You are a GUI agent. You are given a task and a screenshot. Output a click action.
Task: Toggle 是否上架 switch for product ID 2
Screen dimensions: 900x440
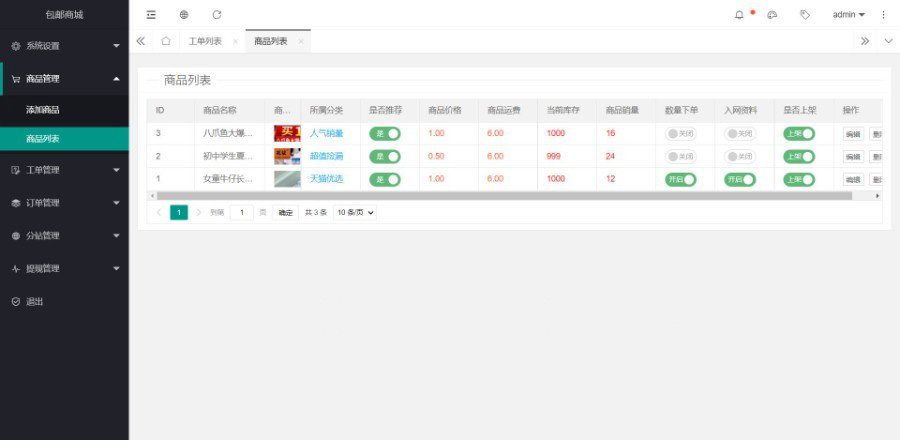point(799,156)
